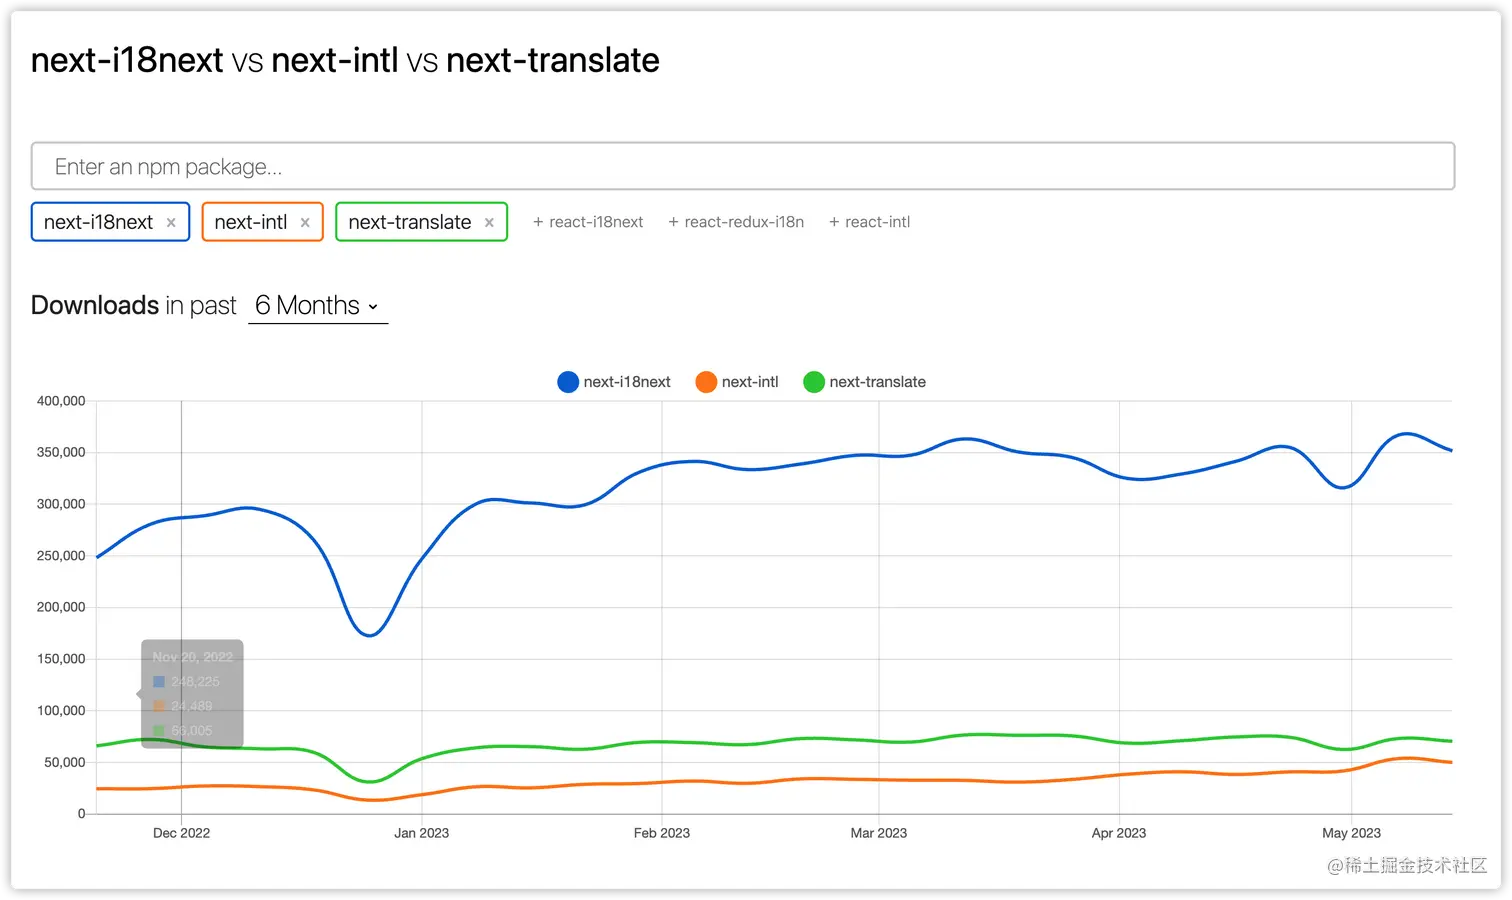This screenshot has width=1512, height=900.
Task: Select the next-translate package tag
Action: (409, 222)
